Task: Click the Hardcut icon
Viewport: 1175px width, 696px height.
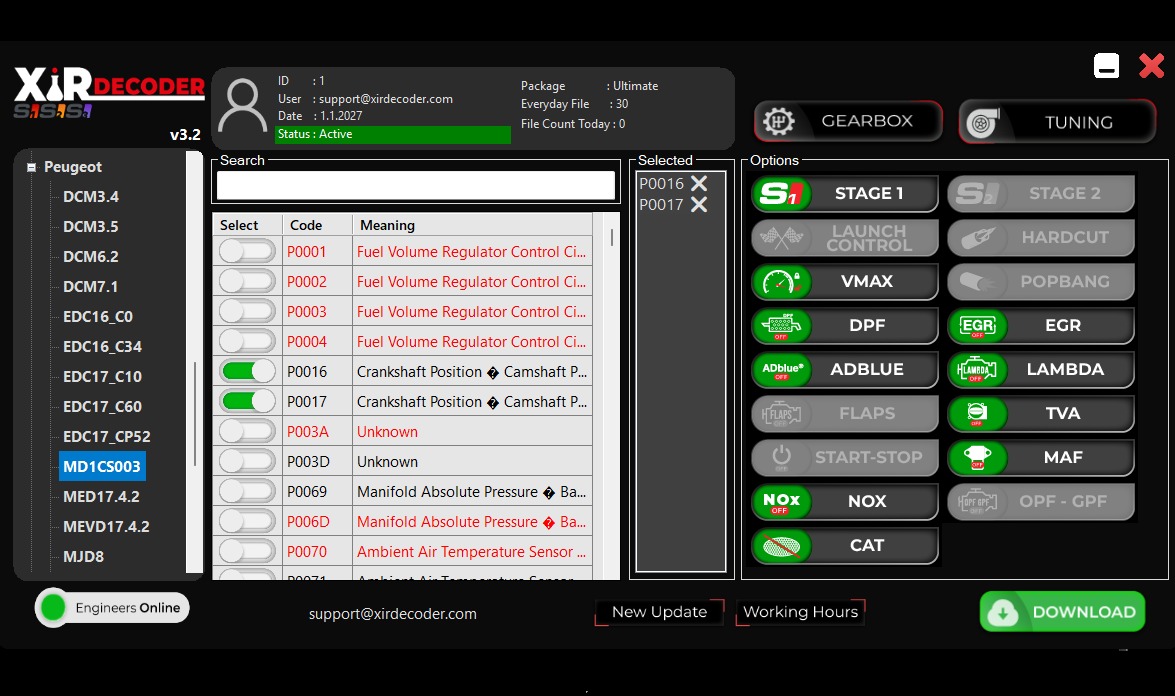Action: (x=977, y=238)
